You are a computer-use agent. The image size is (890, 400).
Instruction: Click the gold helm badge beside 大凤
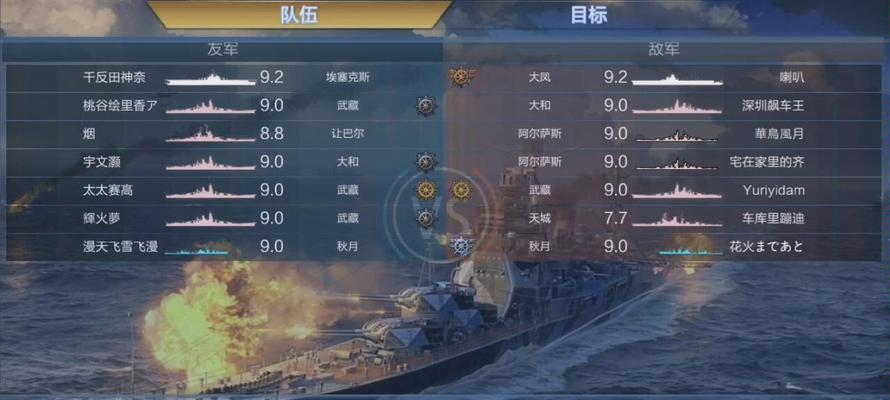tap(461, 77)
